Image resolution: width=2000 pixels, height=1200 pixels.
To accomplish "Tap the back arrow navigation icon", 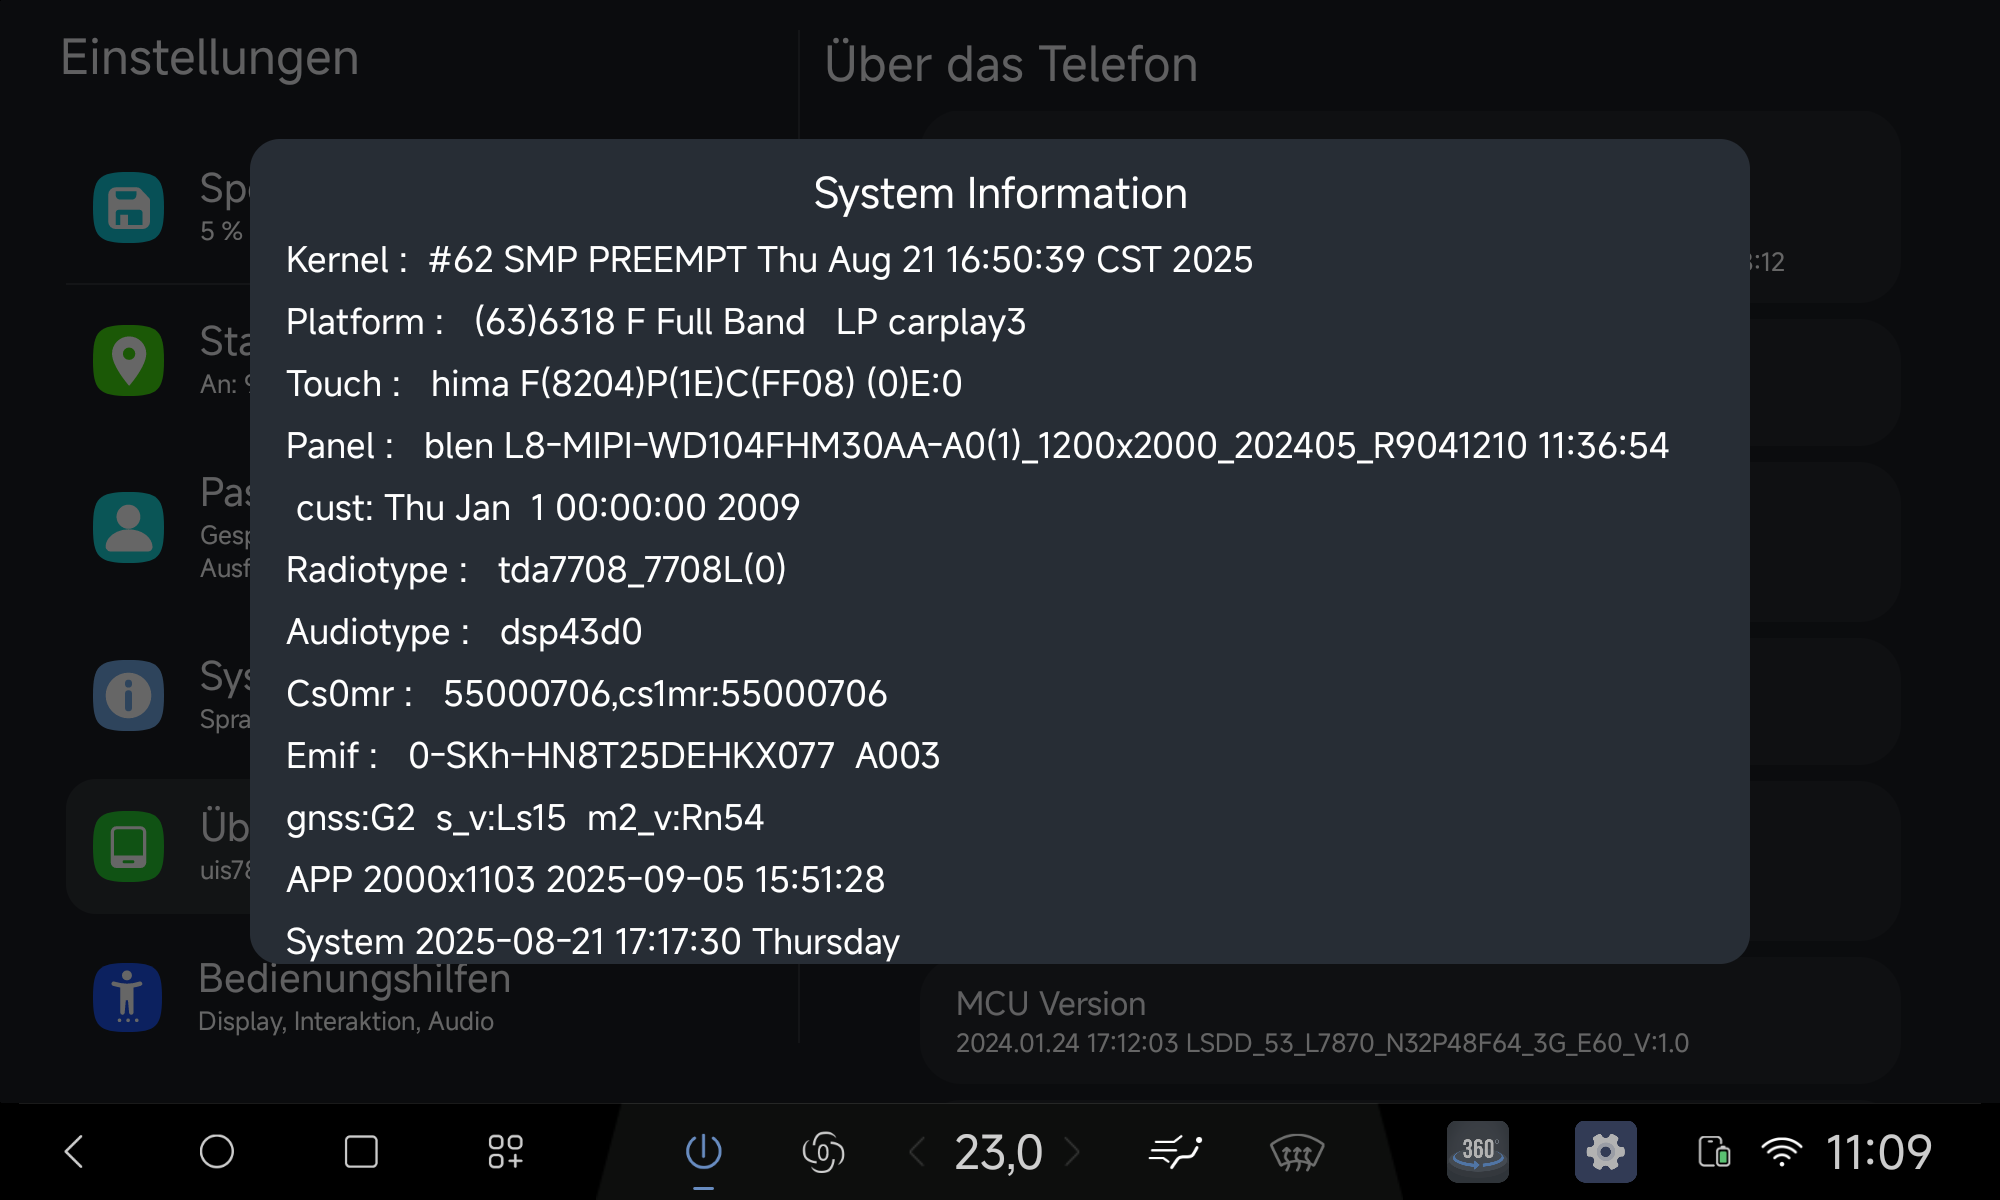I will (x=75, y=1151).
